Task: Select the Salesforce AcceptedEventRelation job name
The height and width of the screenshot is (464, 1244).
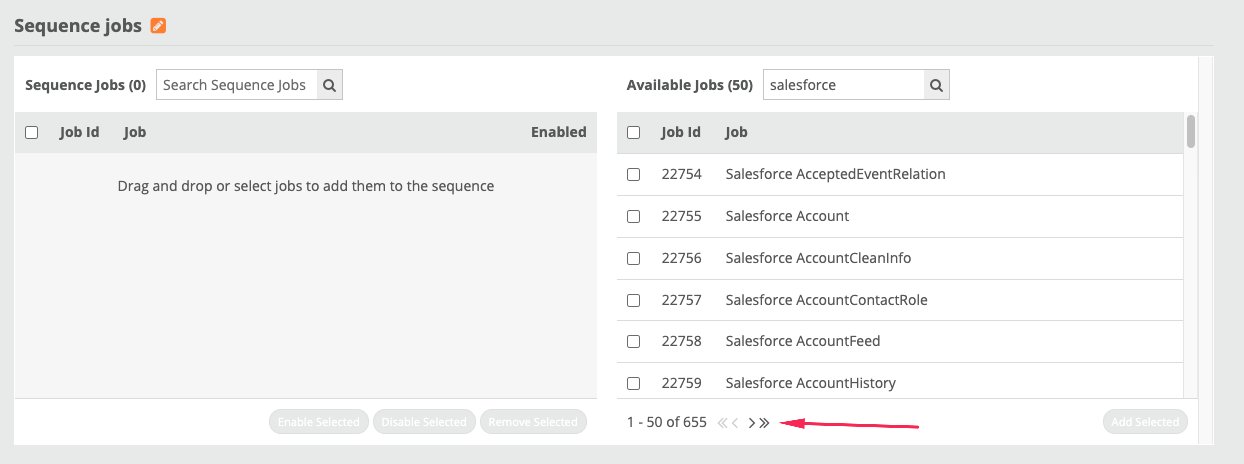Action: point(836,174)
